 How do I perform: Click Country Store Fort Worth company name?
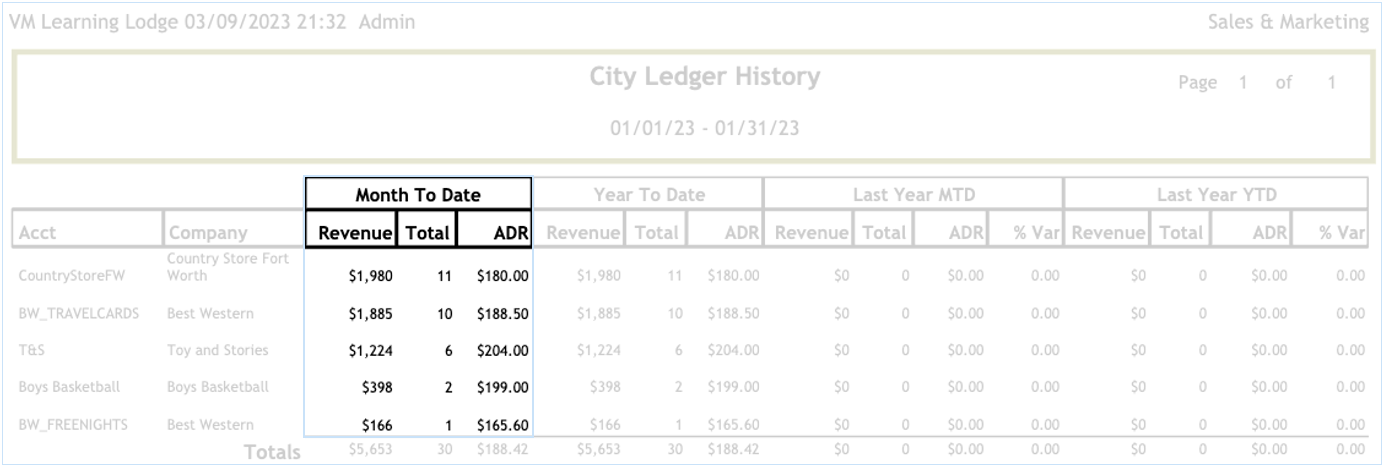228,267
